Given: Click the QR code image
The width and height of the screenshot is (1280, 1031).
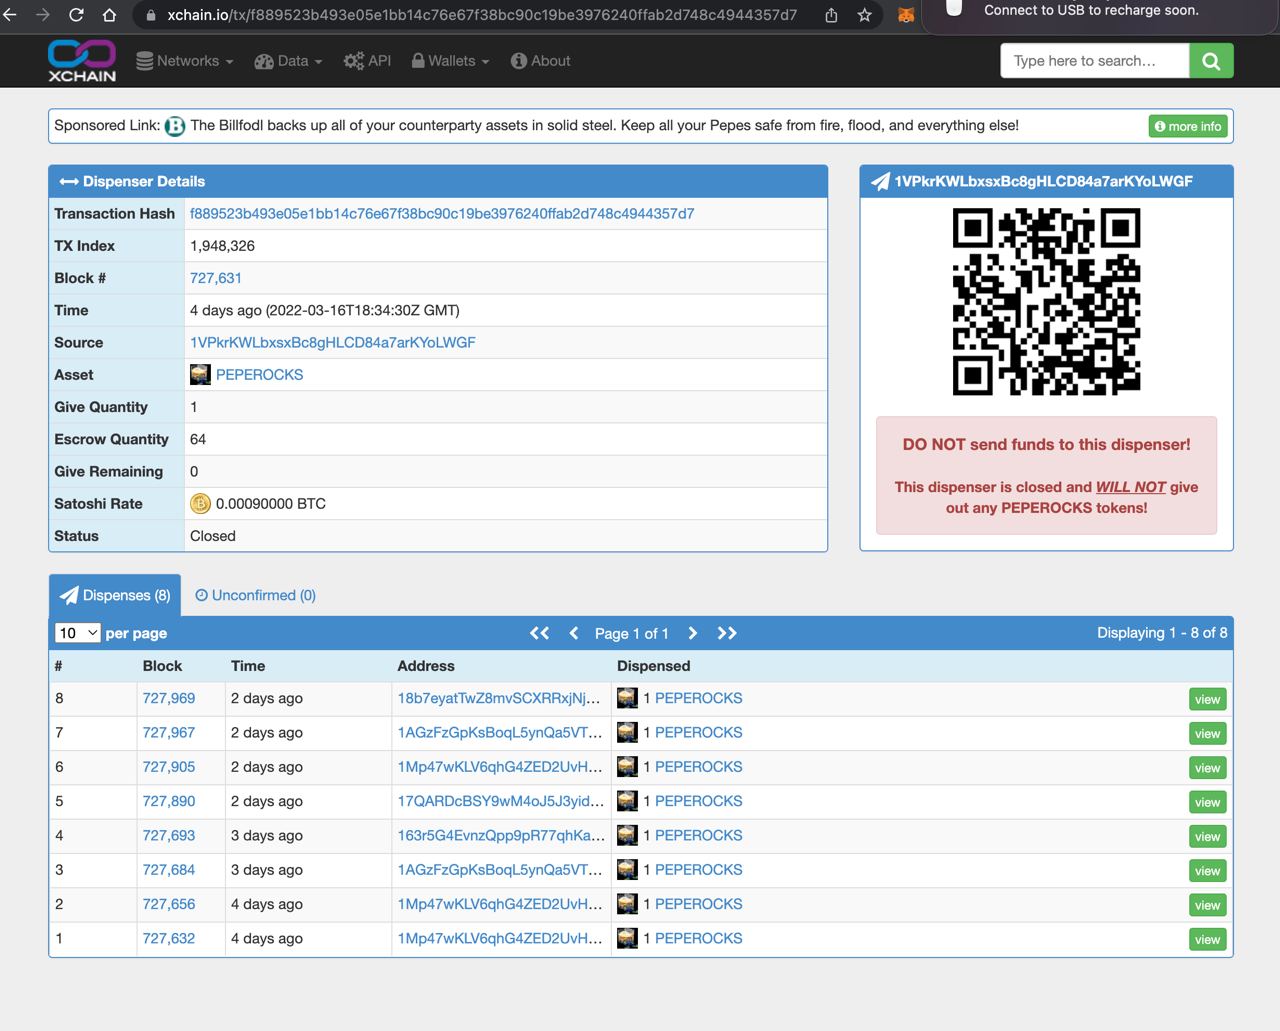Looking at the screenshot, I should tap(1046, 302).
